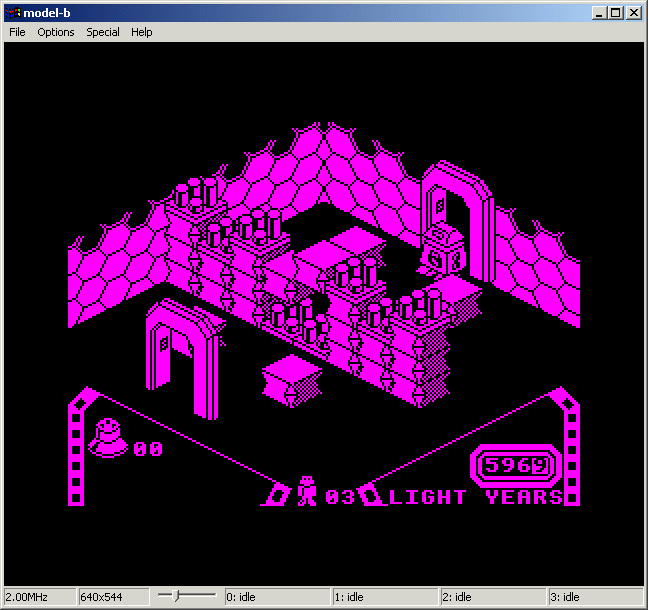Click the 640x544 resolution panel
Screen dimensions: 648x610
click(113, 597)
